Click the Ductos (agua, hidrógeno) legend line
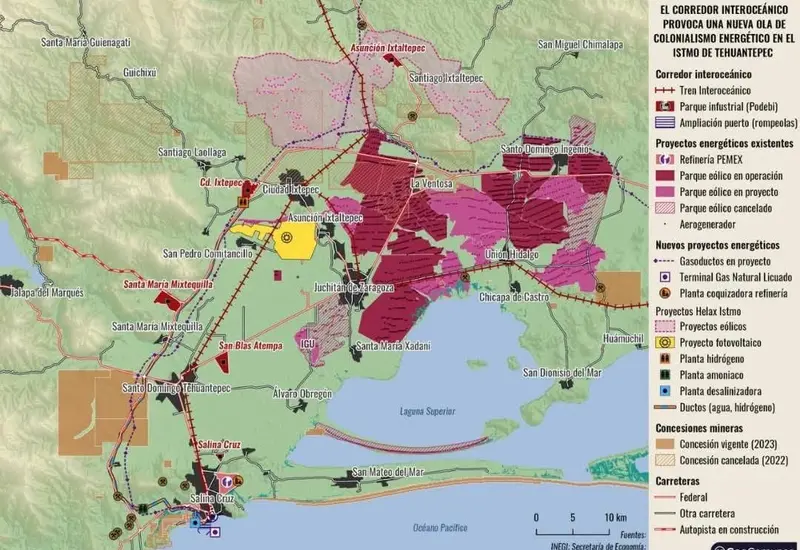800x550 pixels. click(x=665, y=408)
